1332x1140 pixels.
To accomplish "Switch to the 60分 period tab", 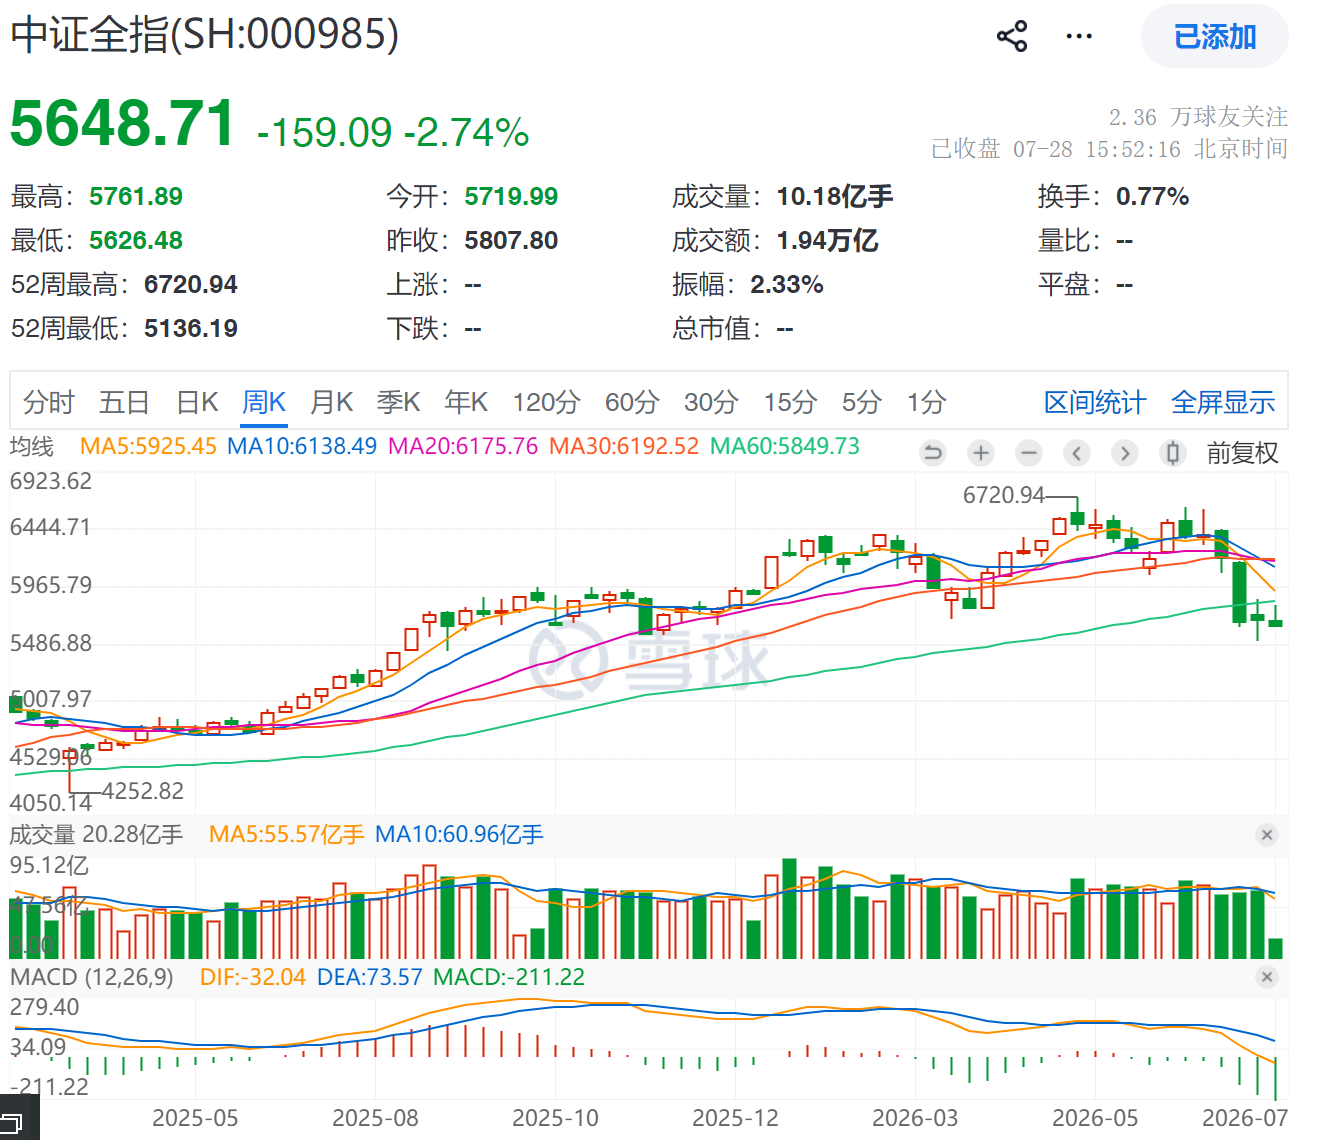I will (x=632, y=402).
